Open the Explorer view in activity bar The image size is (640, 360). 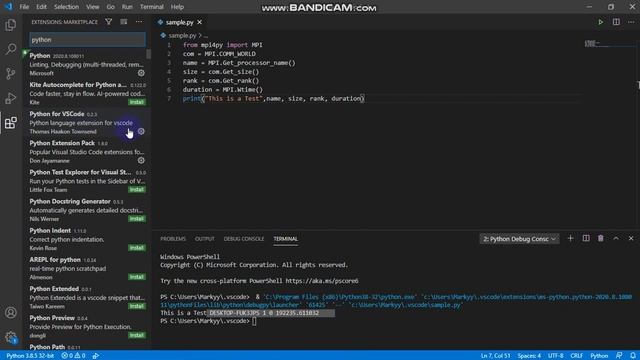(11, 25)
